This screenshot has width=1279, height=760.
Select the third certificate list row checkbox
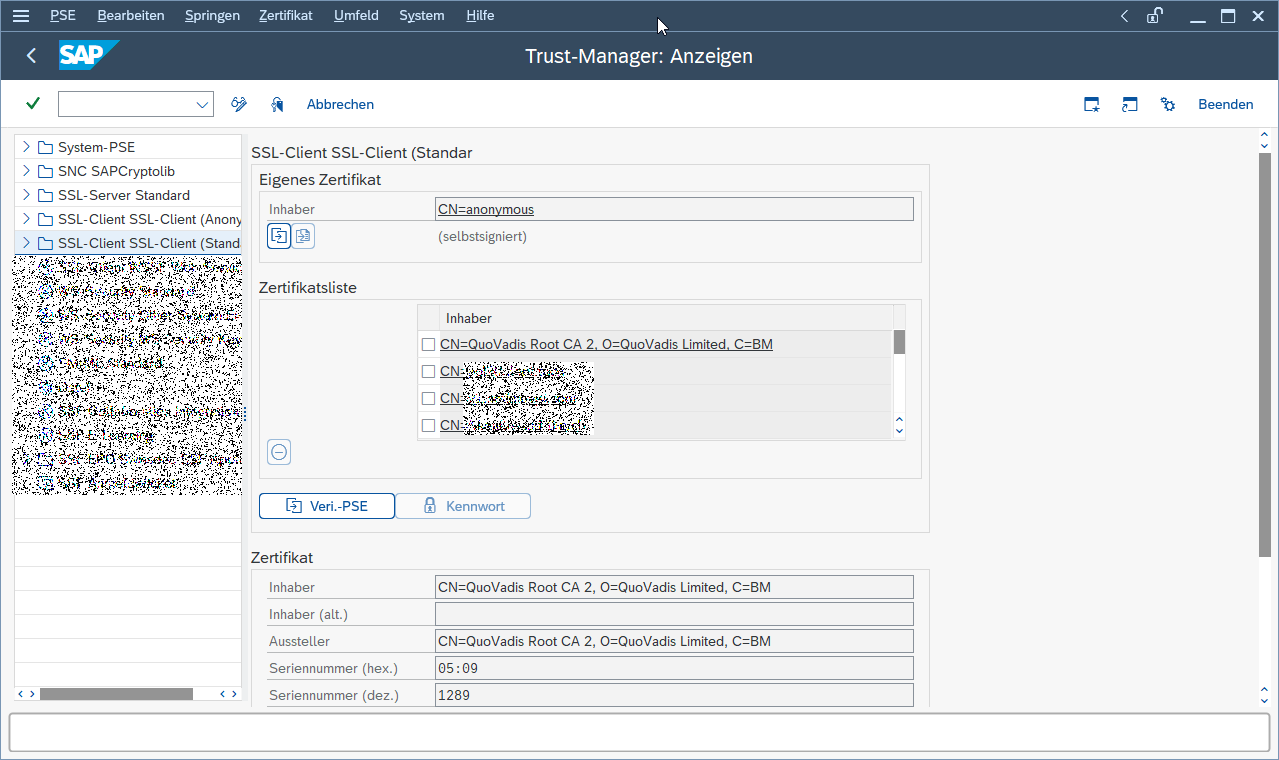[428, 398]
